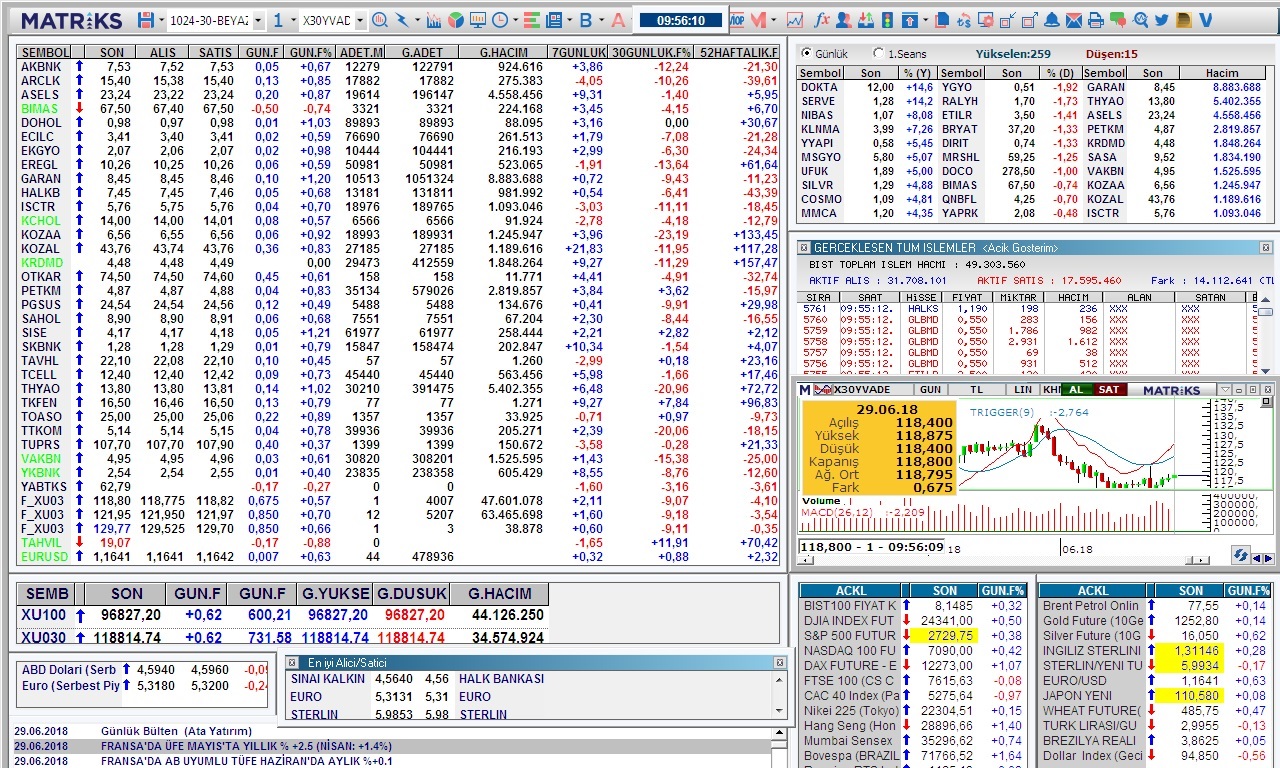
Task: Click the green AL buy button
Action: pyautogui.click(x=1076, y=389)
